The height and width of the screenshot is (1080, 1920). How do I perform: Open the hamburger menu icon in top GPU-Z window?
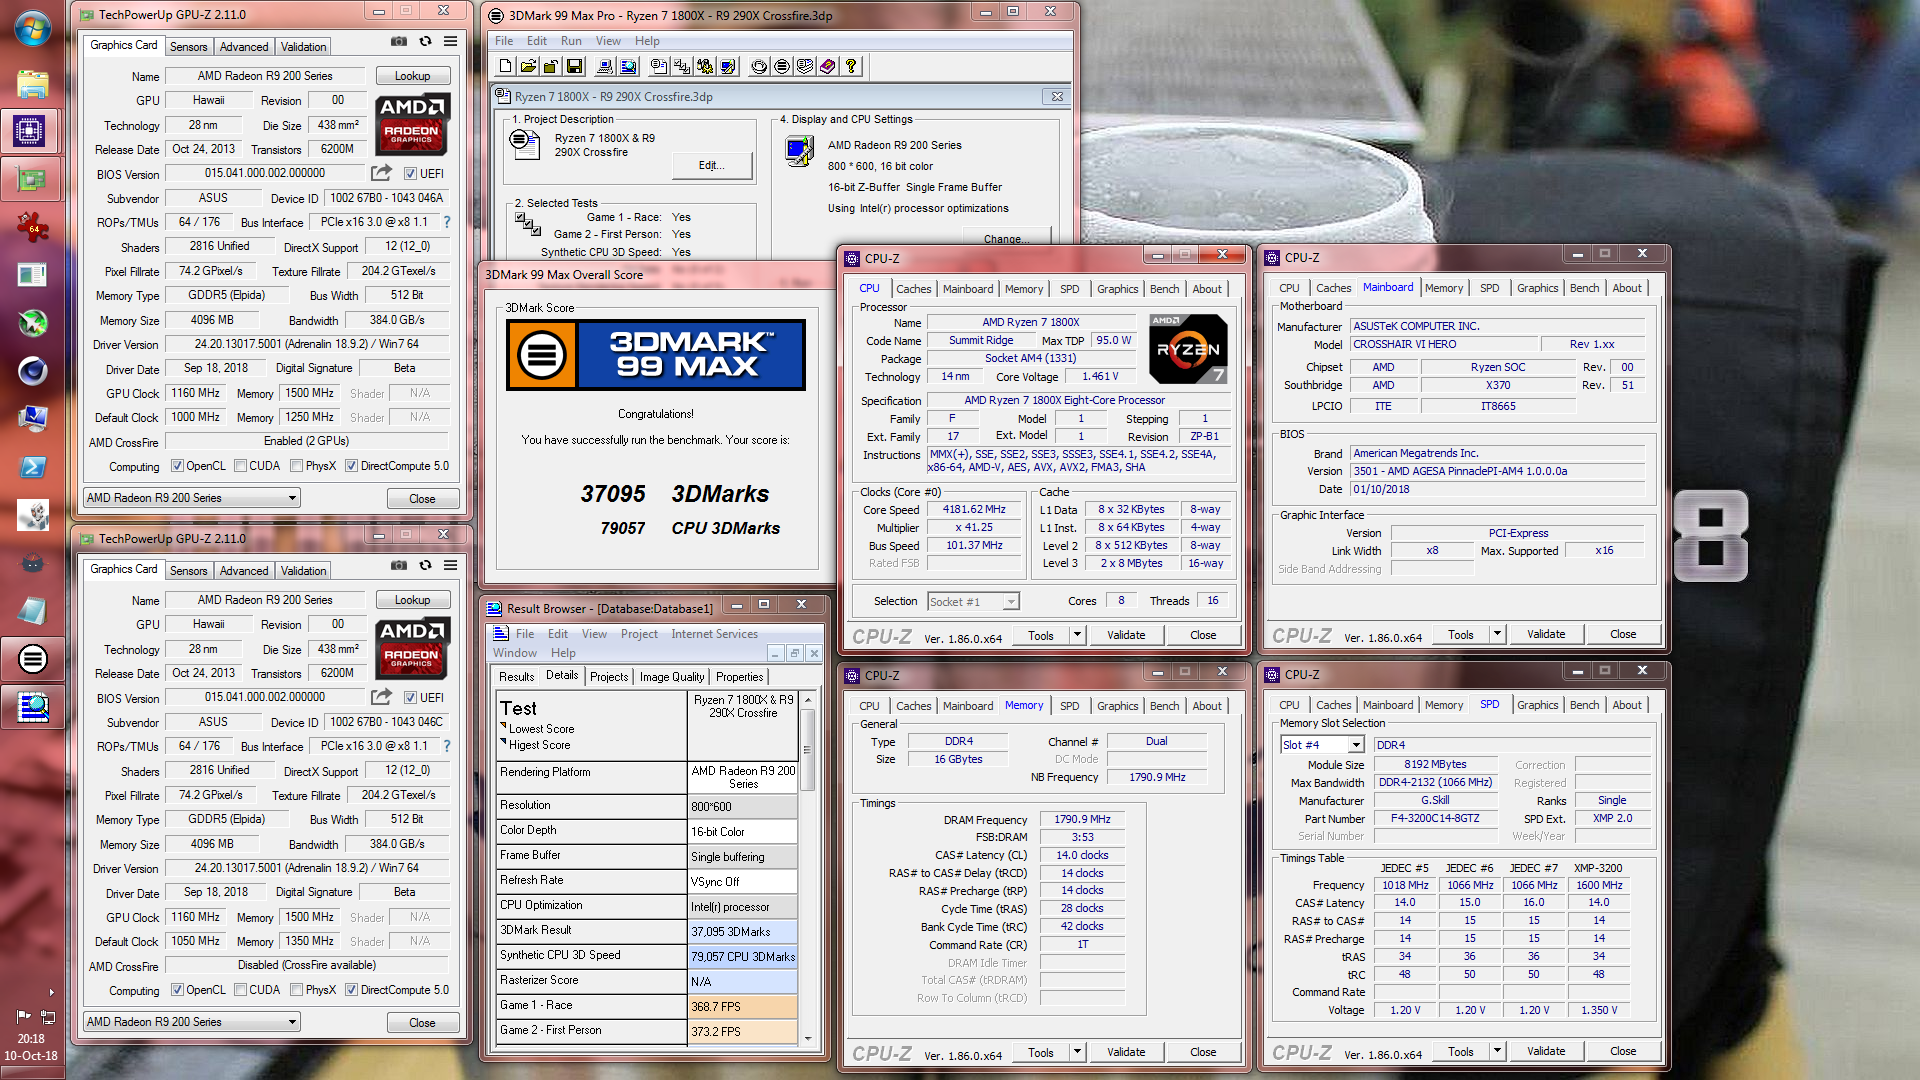click(451, 41)
